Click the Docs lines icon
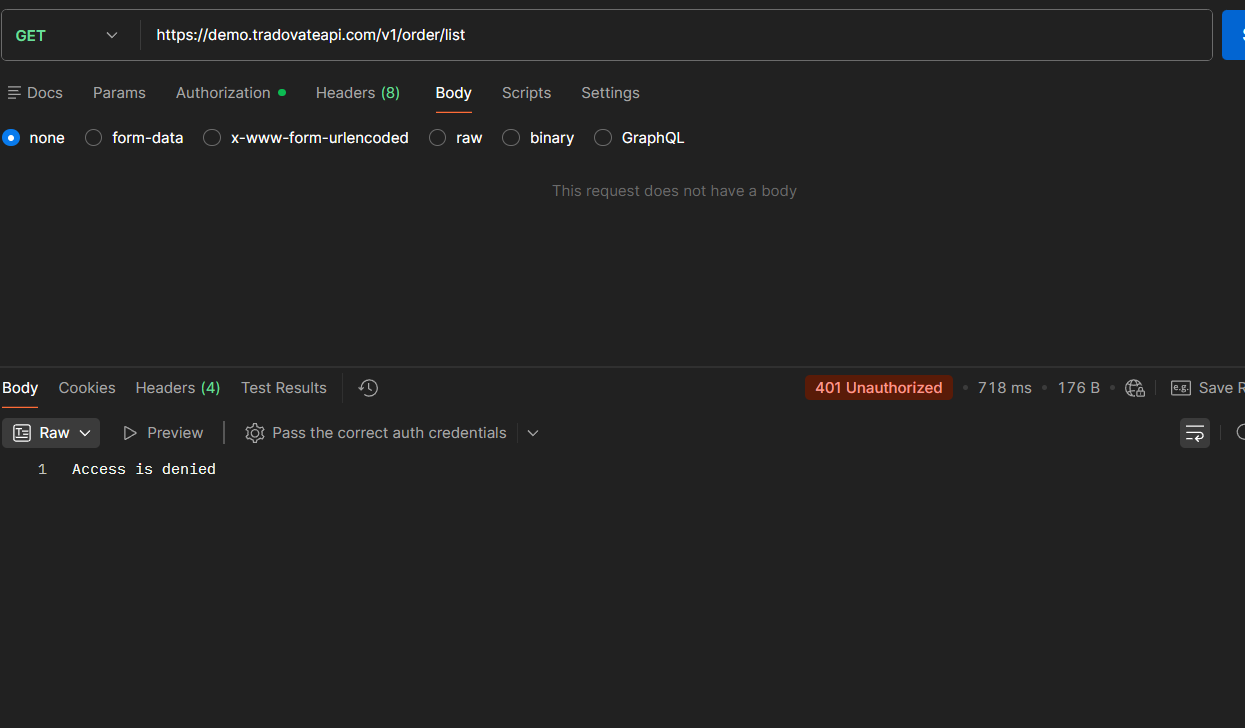The image size is (1245, 728). [14, 93]
